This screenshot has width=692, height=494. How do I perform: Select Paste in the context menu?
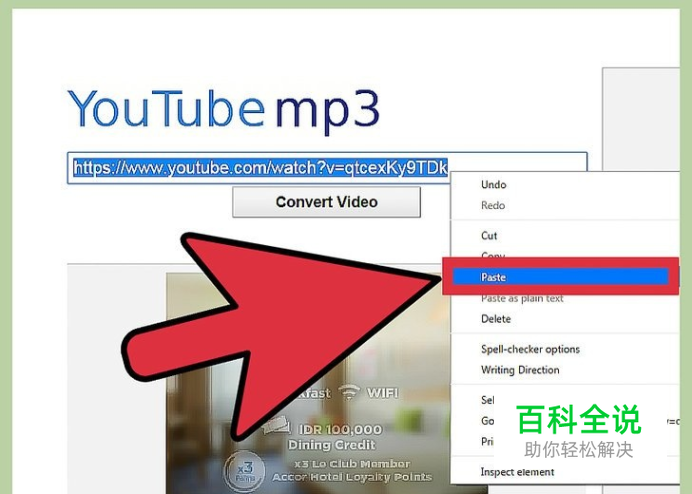(x=560, y=277)
